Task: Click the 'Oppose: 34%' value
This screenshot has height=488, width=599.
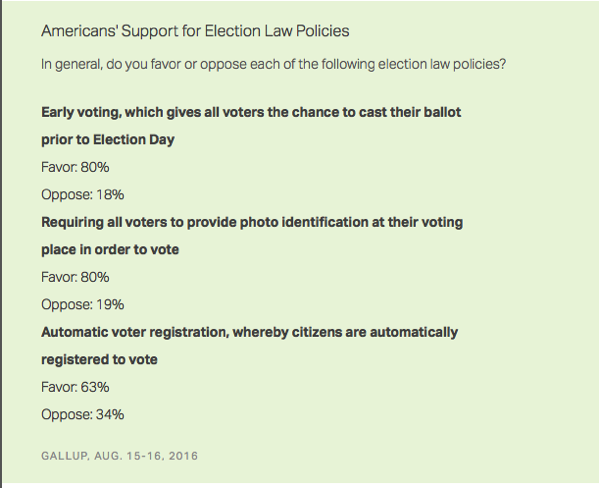Action: [83, 415]
